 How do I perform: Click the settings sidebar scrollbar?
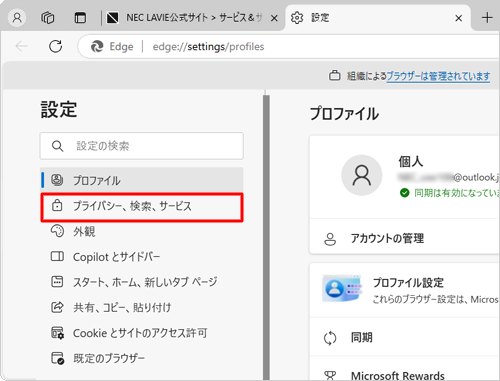[x=266, y=237]
